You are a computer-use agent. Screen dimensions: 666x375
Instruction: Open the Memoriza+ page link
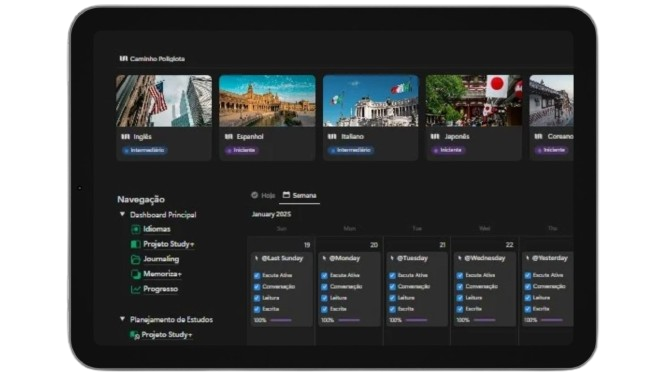tap(162, 274)
